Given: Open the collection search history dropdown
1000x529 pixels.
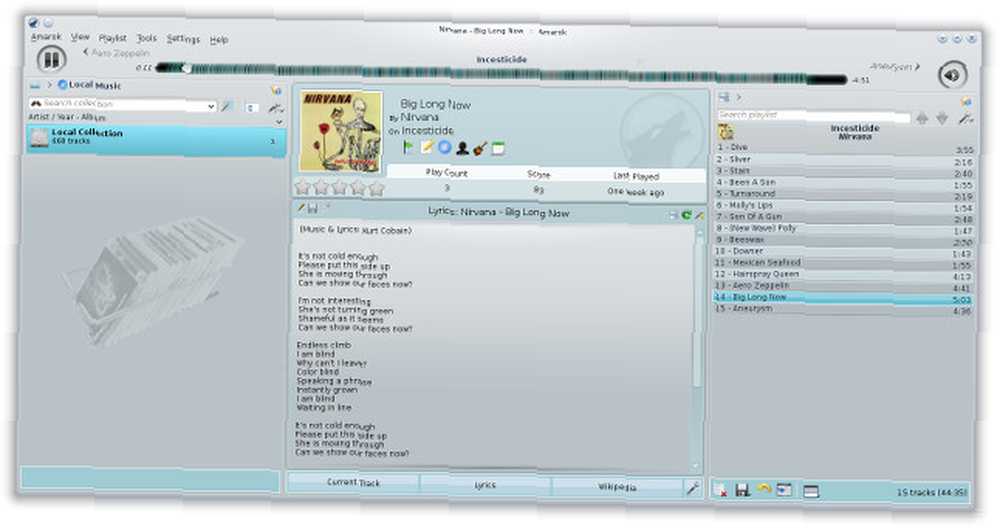Looking at the screenshot, I should click(x=211, y=107).
